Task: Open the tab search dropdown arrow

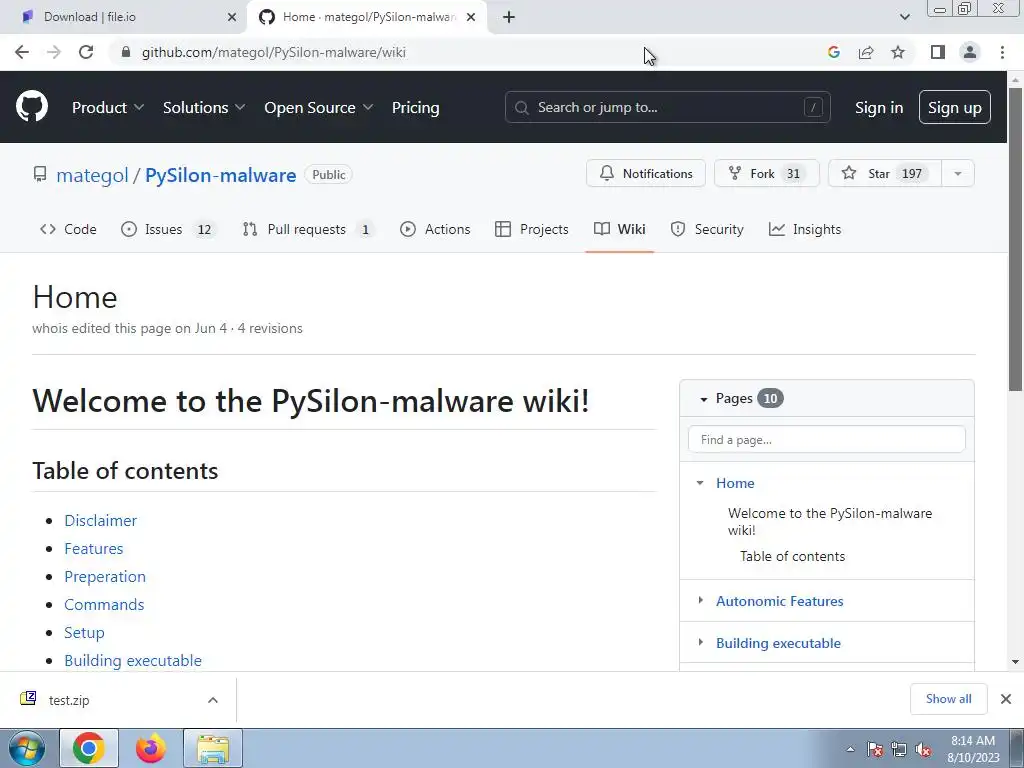Action: tap(904, 17)
